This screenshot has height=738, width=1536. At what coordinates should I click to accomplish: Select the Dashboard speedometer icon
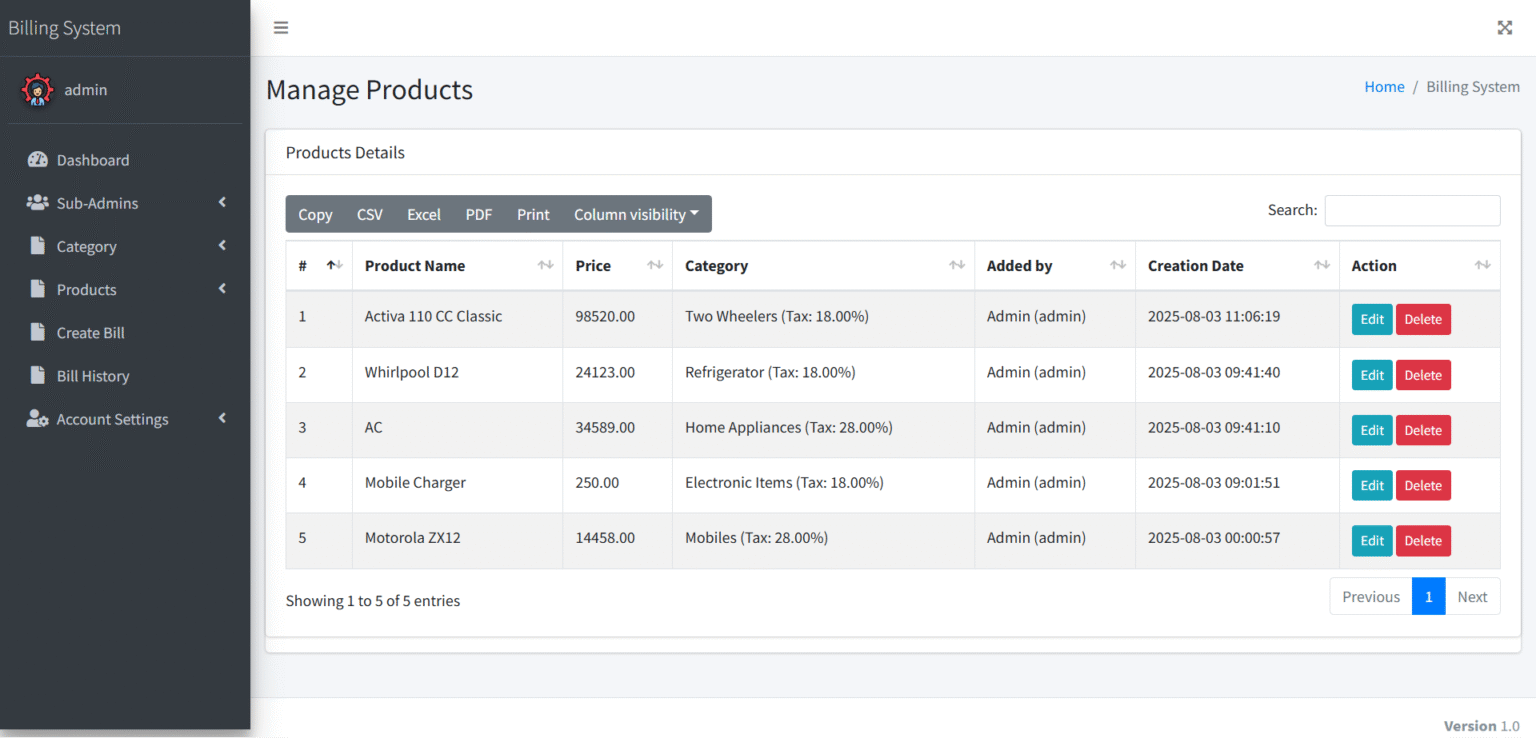pos(37,160)
